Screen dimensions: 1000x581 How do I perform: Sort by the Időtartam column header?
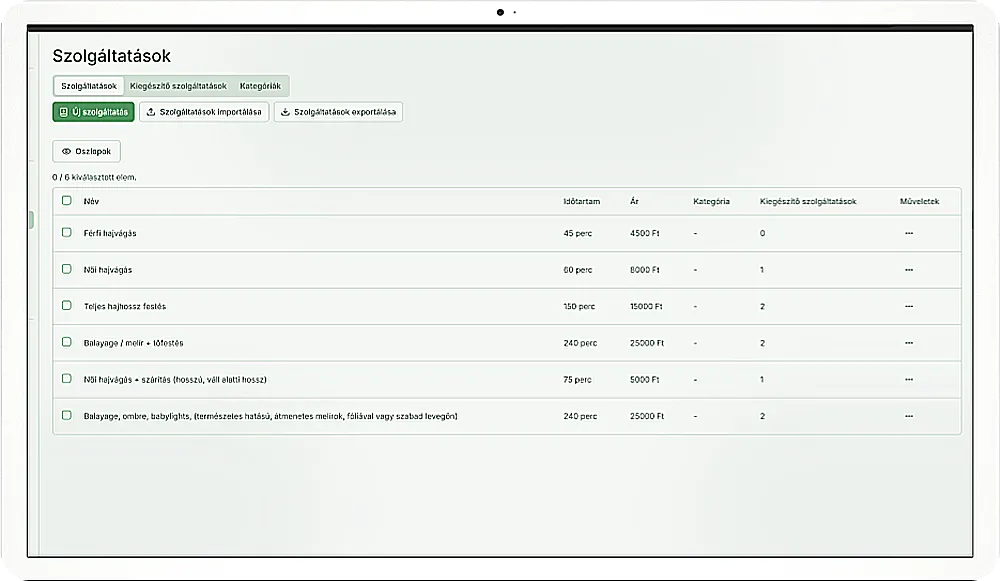(x=581, y=201)
